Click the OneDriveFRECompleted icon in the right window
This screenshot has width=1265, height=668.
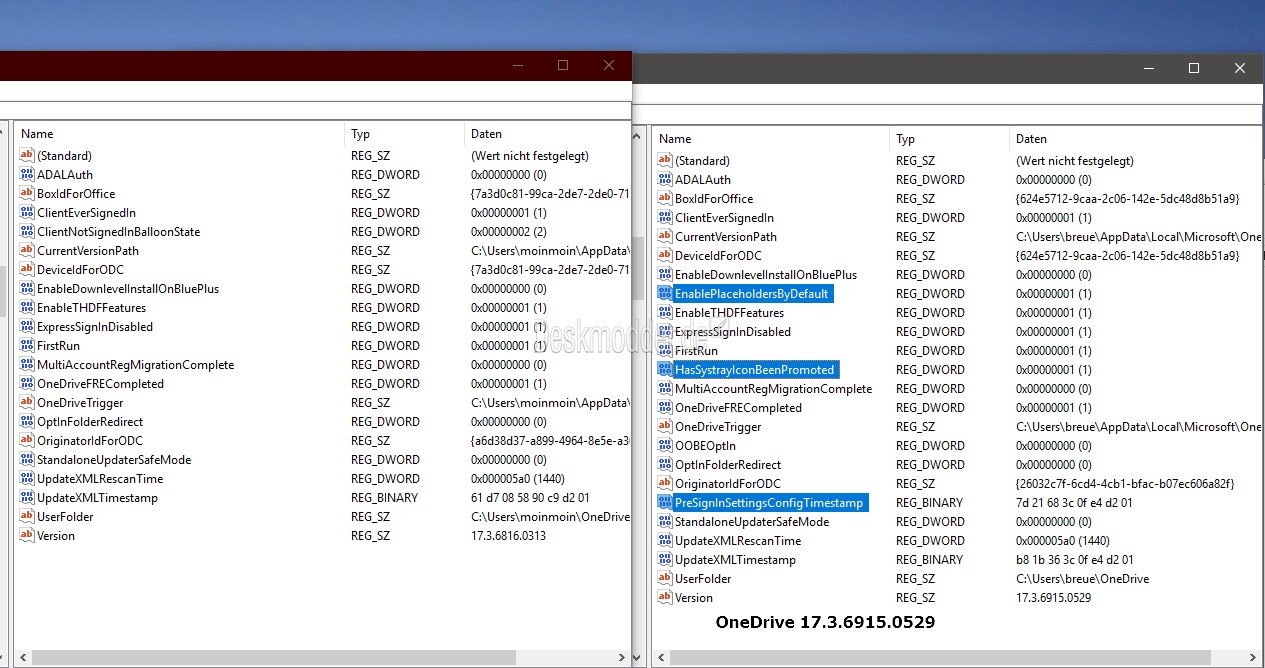665,407
